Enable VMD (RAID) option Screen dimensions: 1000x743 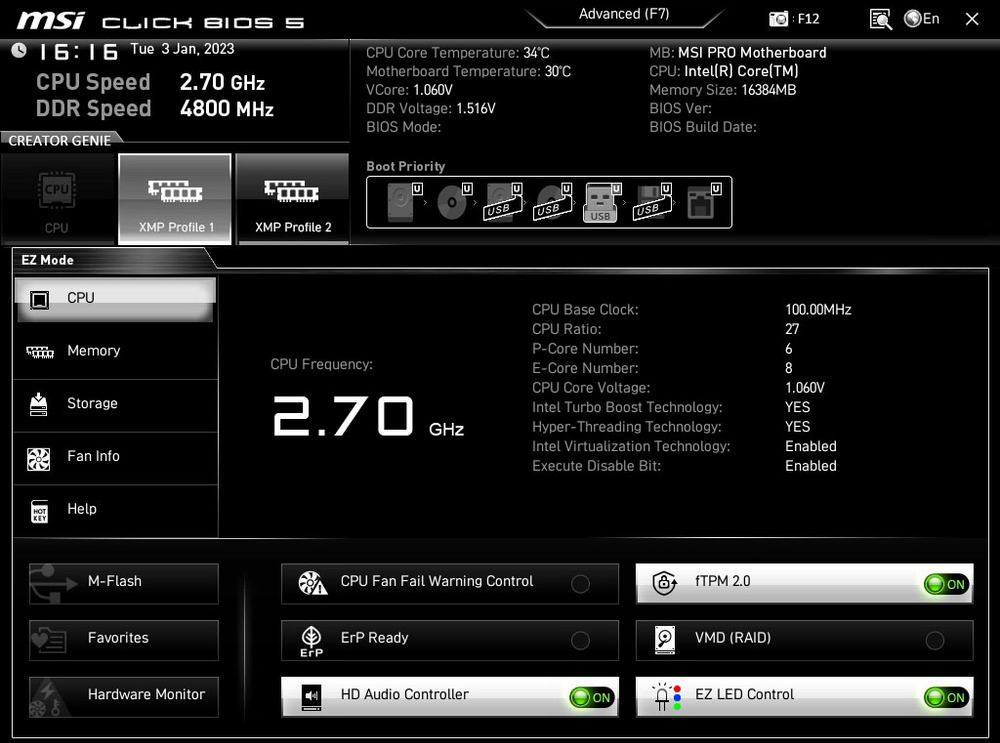(x=804, y=640)
